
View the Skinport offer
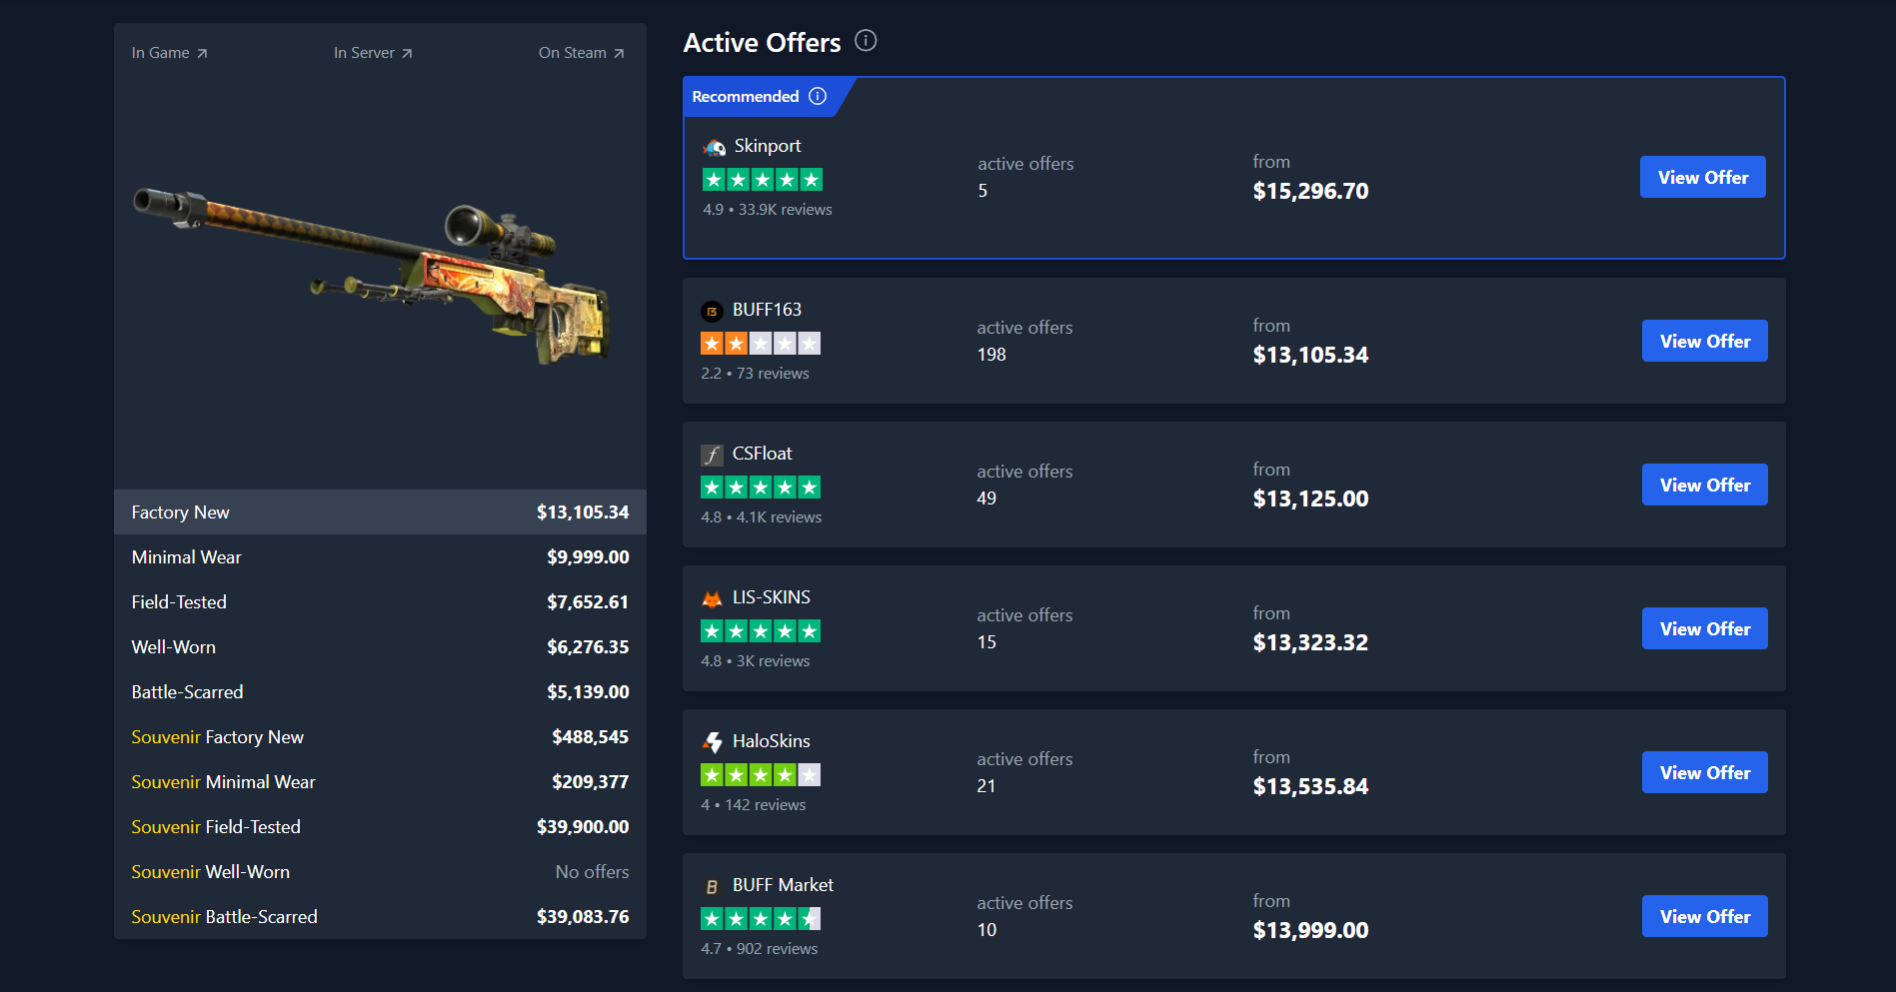coord(1702,177)
